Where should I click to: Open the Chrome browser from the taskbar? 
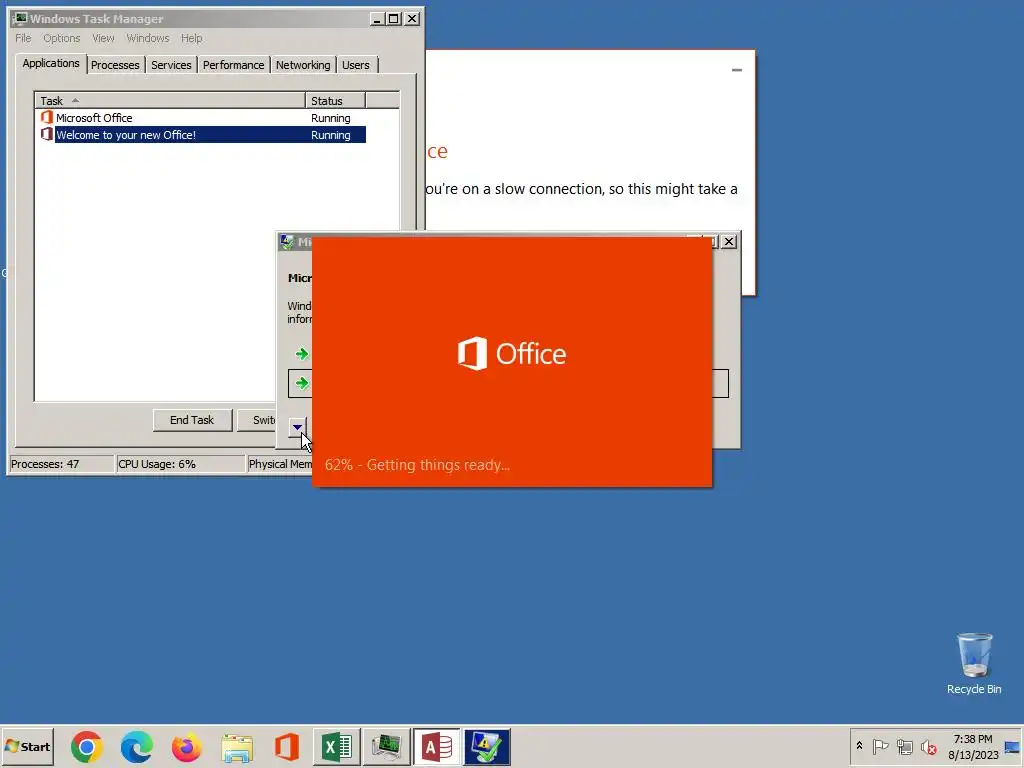point(86,746)
